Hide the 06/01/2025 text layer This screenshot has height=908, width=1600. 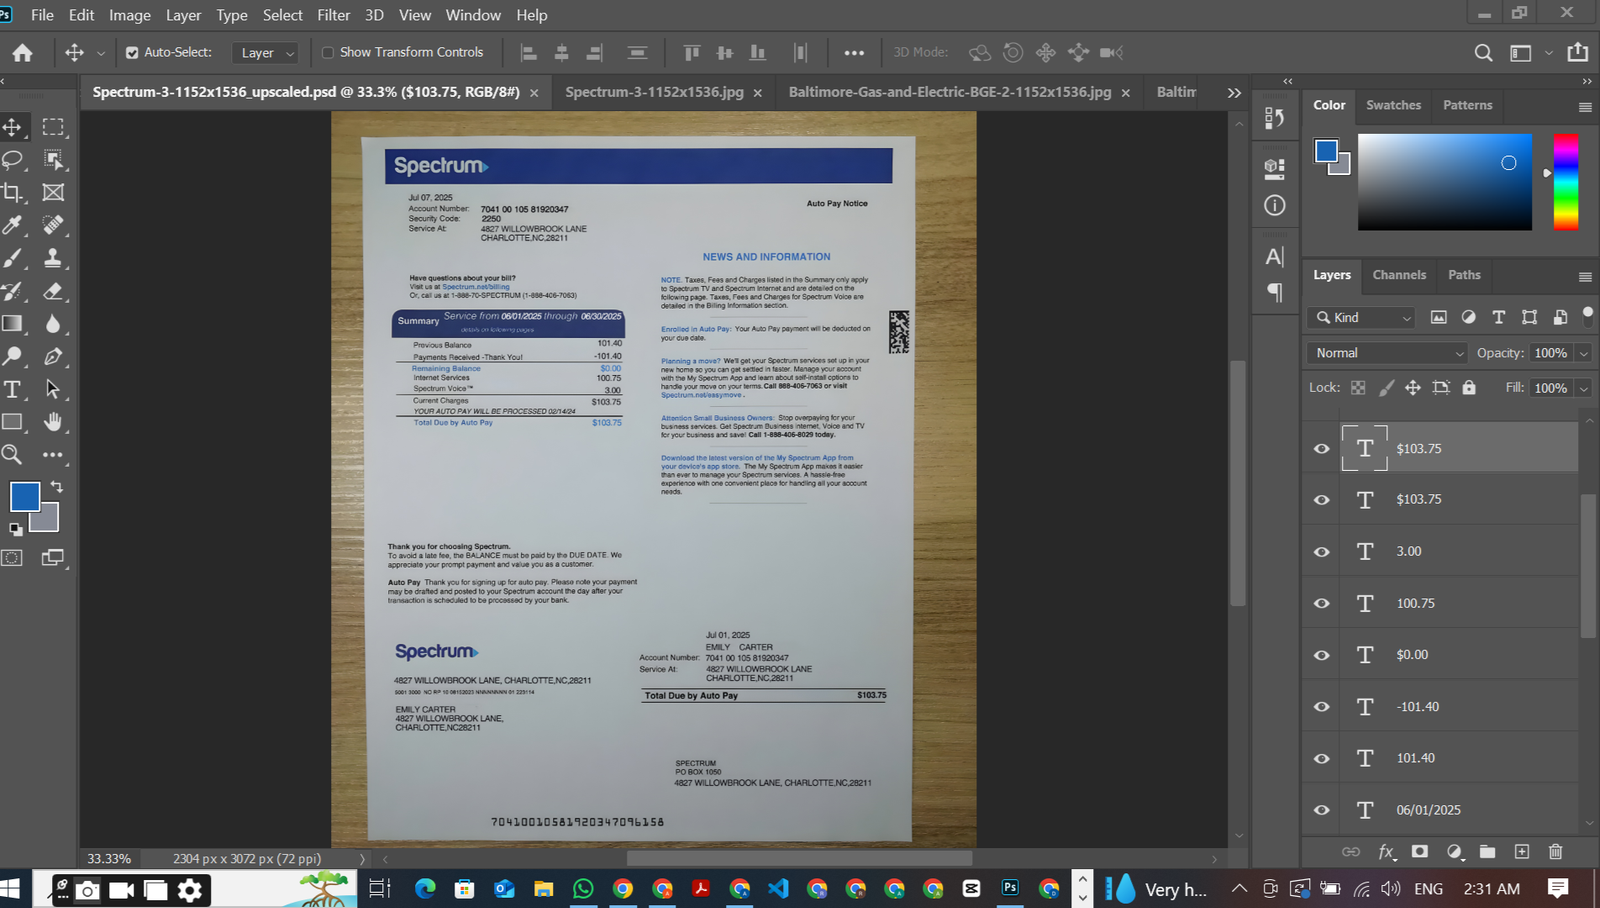point(1321,810)
